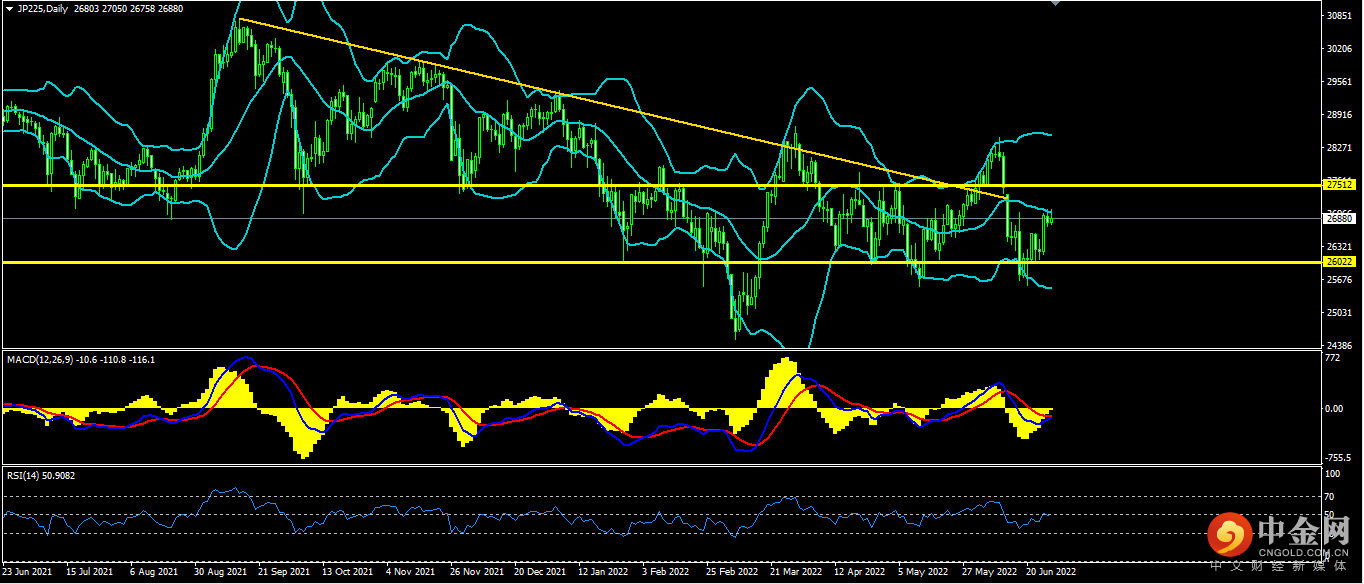
Task: Click the 30 Aug 2021 date label
Action: 220,573
